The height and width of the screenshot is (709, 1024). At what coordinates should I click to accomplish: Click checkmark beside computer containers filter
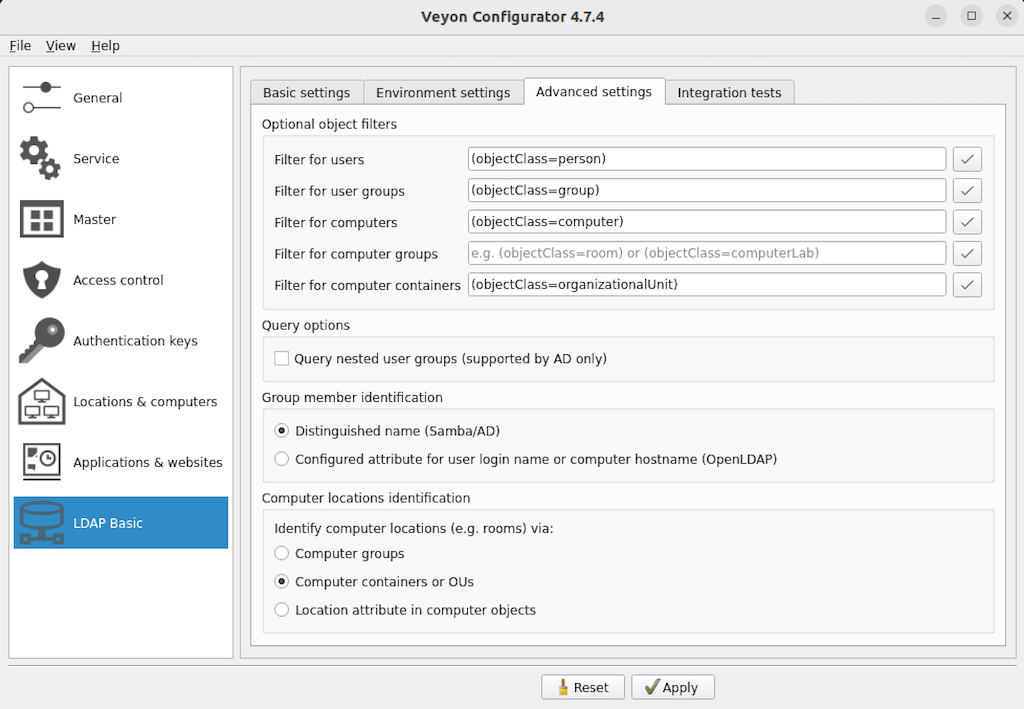click(966, 285)
